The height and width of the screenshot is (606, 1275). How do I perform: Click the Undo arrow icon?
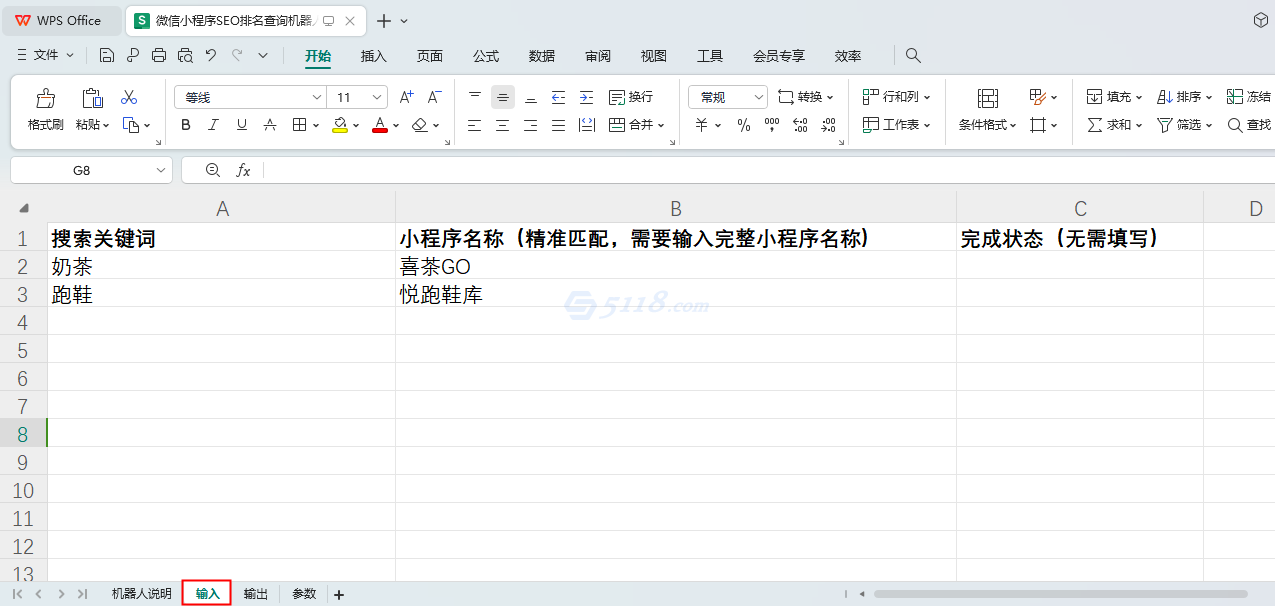point(210,55)
